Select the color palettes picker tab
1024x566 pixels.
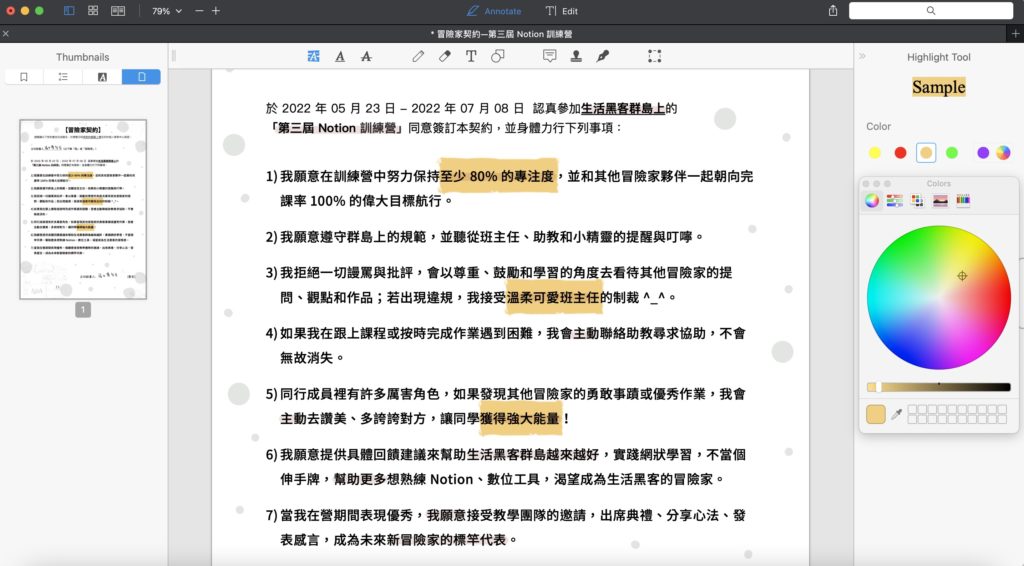918,200
